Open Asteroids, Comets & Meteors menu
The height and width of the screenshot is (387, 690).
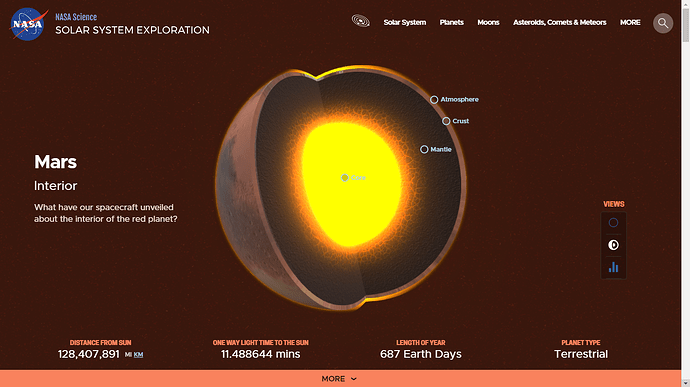click(559, 22)
